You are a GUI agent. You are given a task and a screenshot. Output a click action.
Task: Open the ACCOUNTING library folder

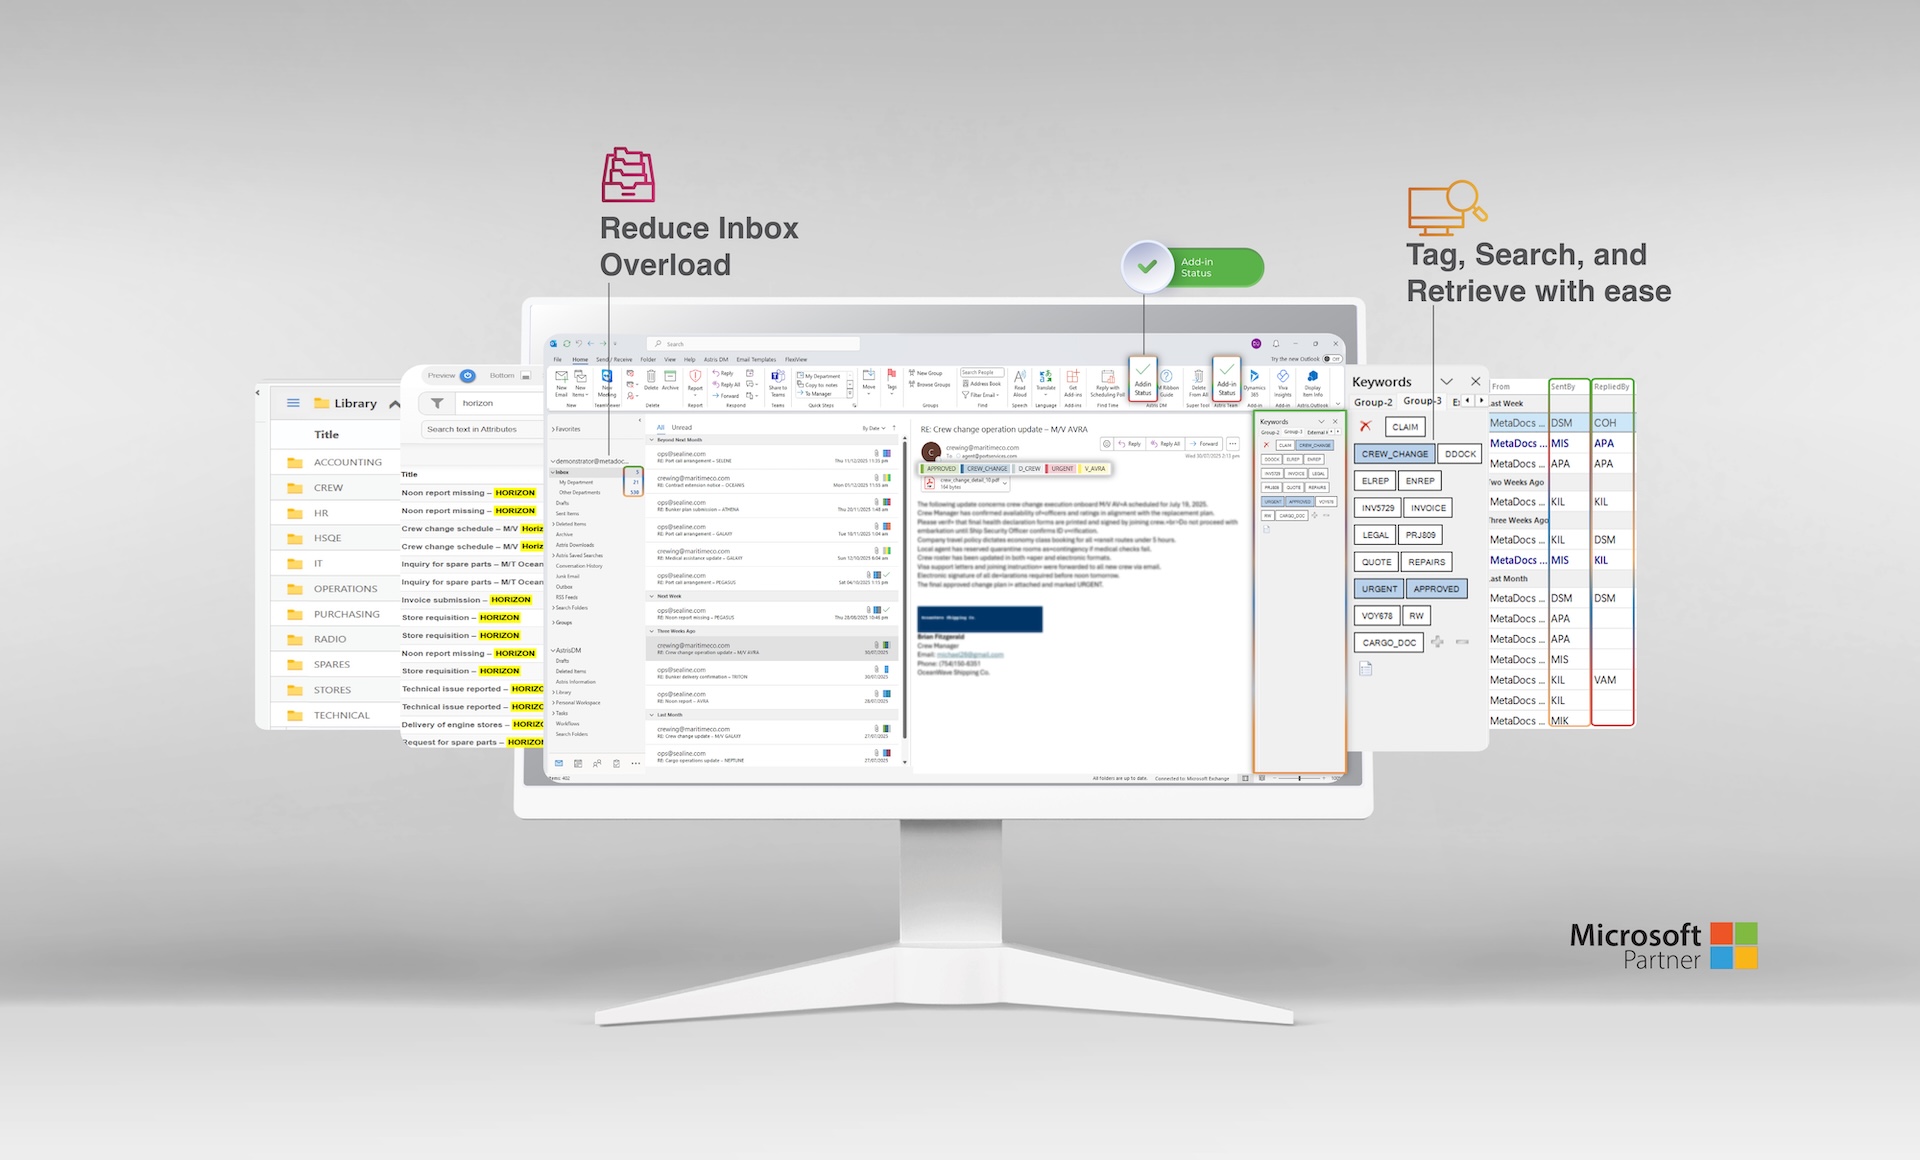(x=347, y=462)
